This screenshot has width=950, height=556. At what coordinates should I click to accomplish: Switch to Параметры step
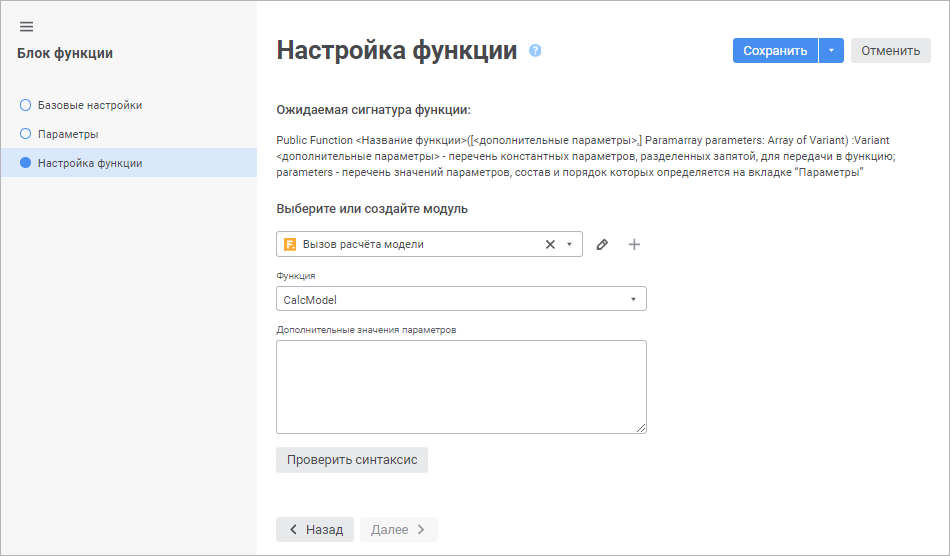pos(68,134)
